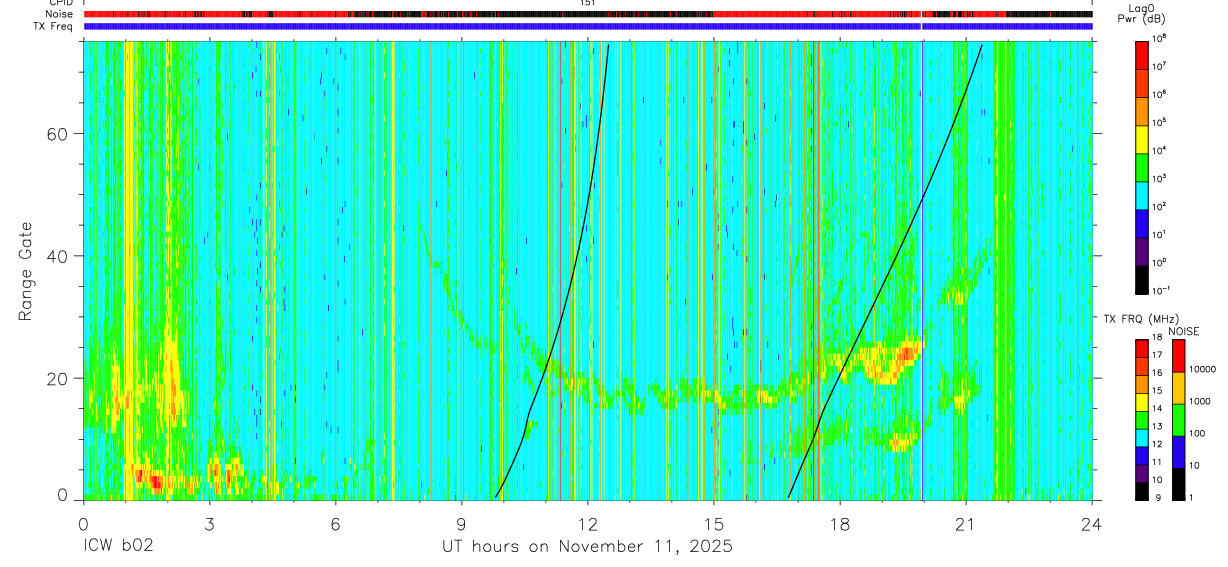This screenshot has height=567, width=1228.
Task: Select the red 17-18 MHz TX FRQ swatch
Action: pos(1141,349)
